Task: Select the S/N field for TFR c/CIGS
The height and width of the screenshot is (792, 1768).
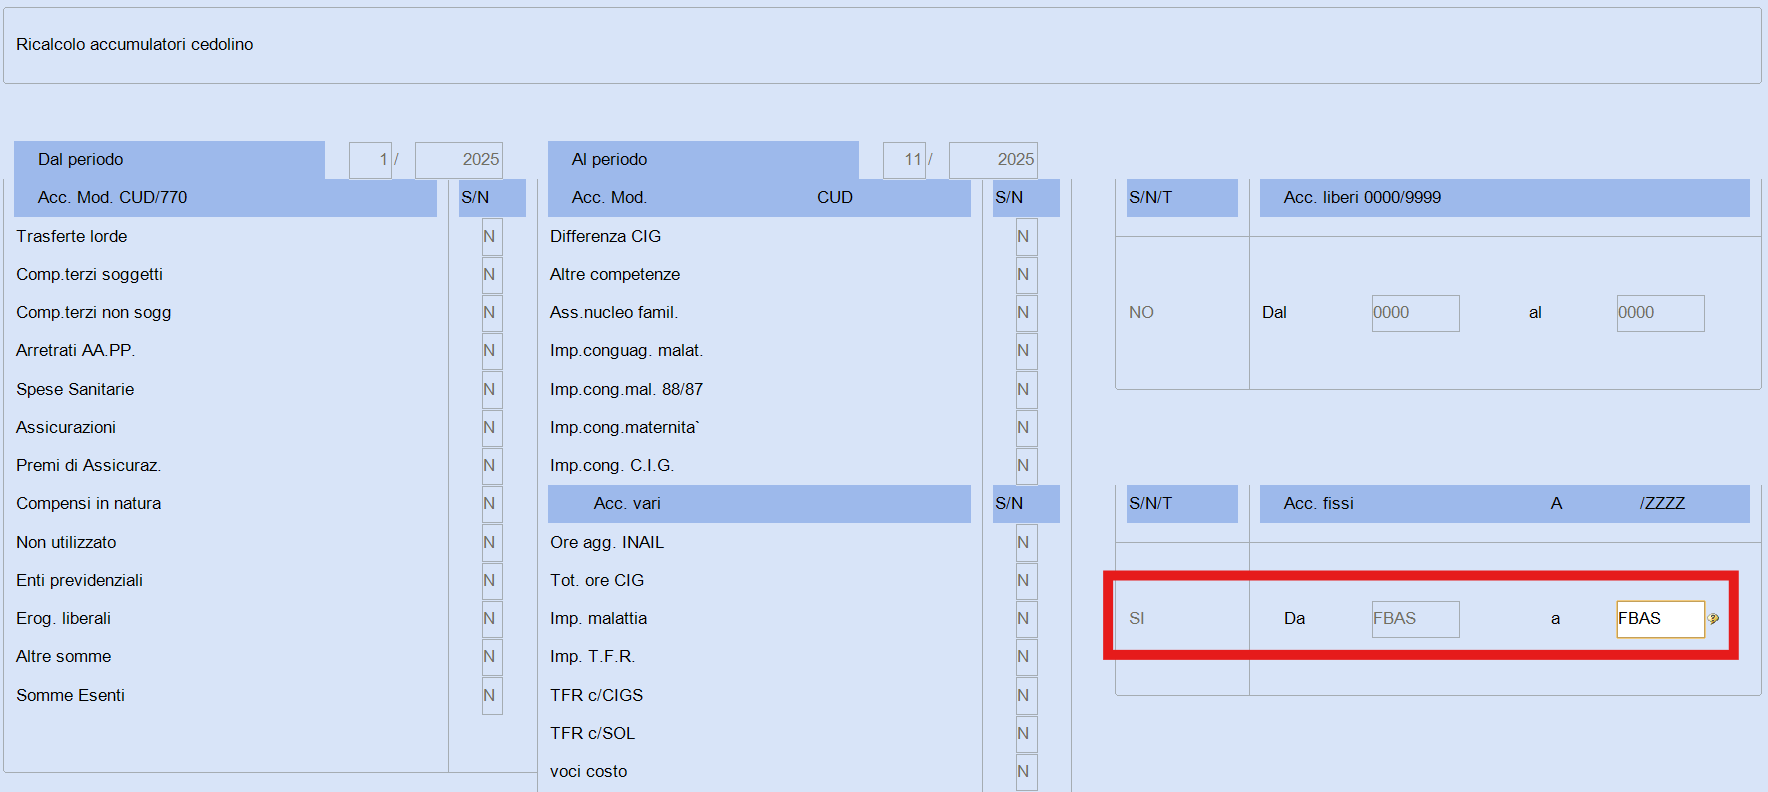Action: (1026, 696)
